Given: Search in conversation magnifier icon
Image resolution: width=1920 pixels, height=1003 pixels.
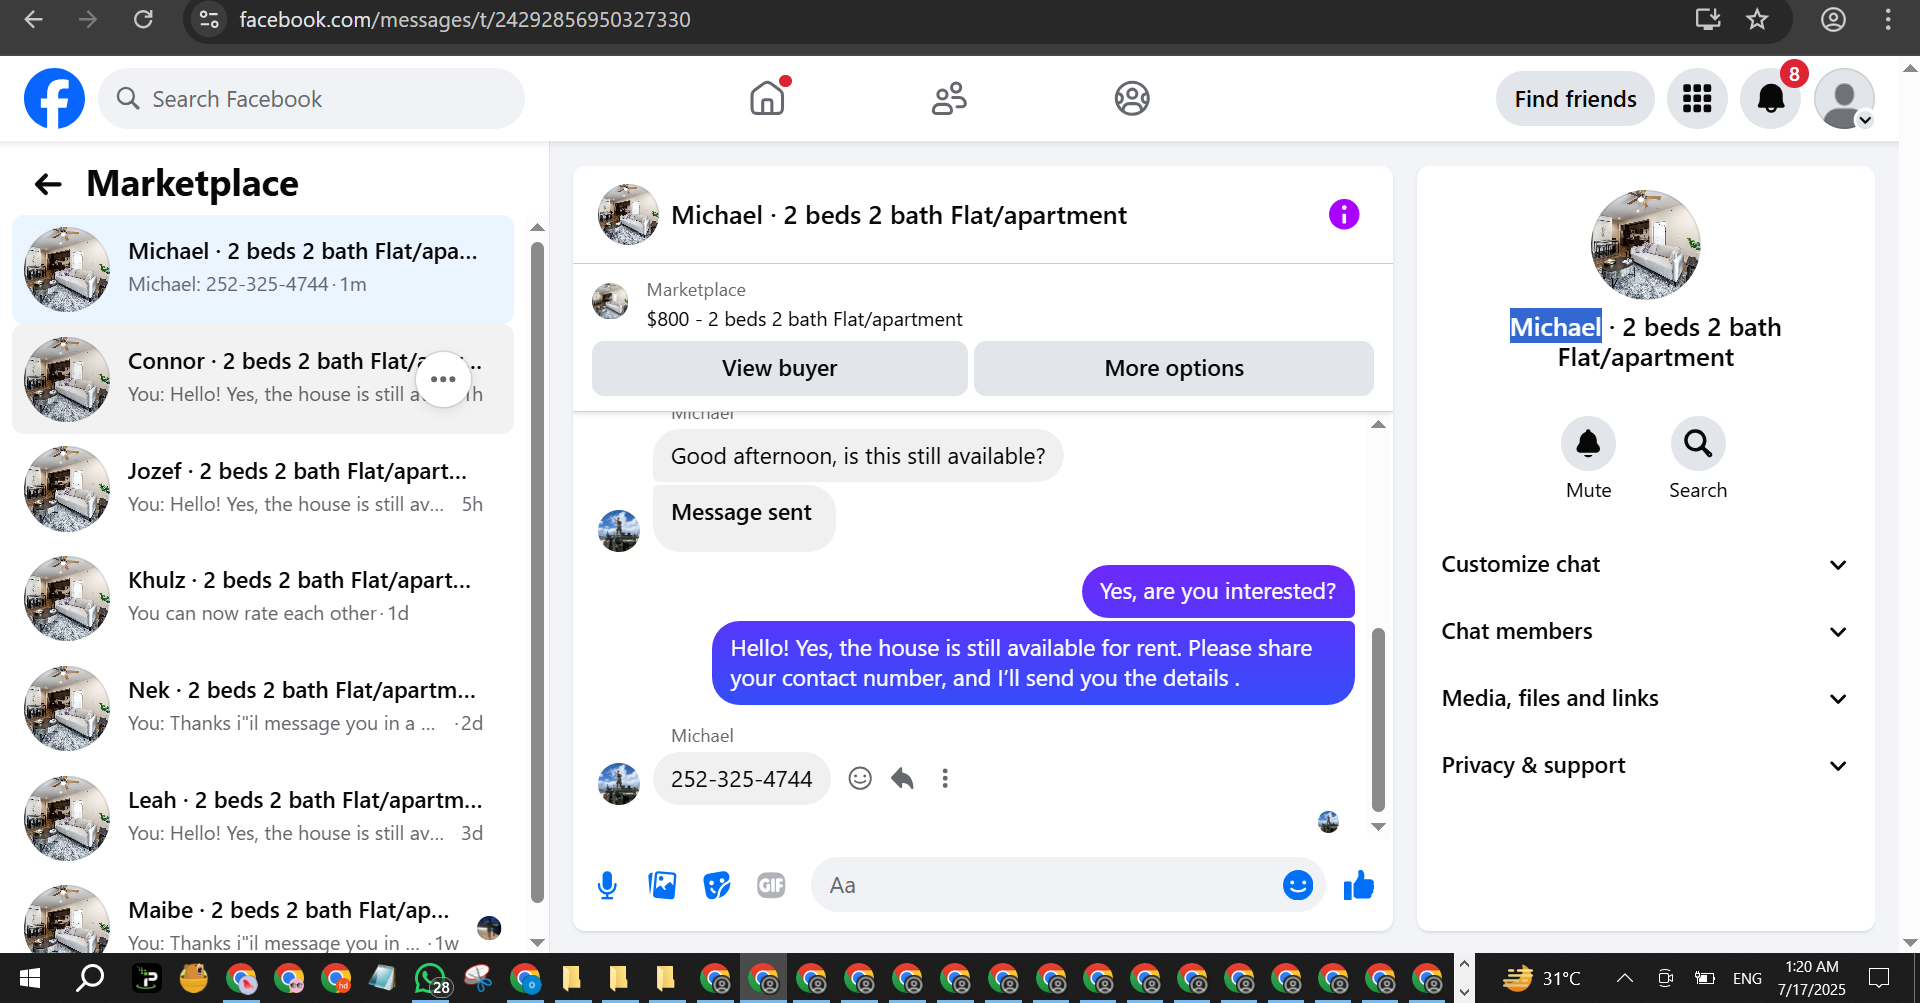Looking at the screenshot, I should pyautogui.click(x=1698, y=443).
